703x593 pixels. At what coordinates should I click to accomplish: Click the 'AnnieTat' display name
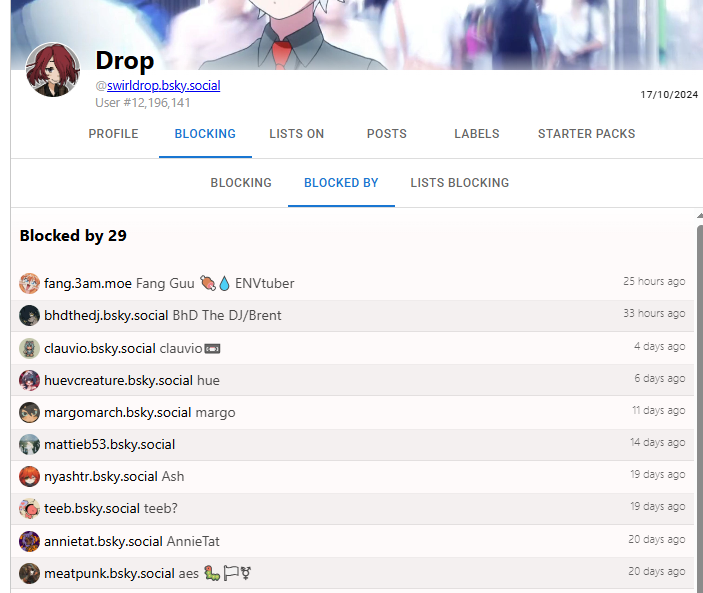[193, 541]
